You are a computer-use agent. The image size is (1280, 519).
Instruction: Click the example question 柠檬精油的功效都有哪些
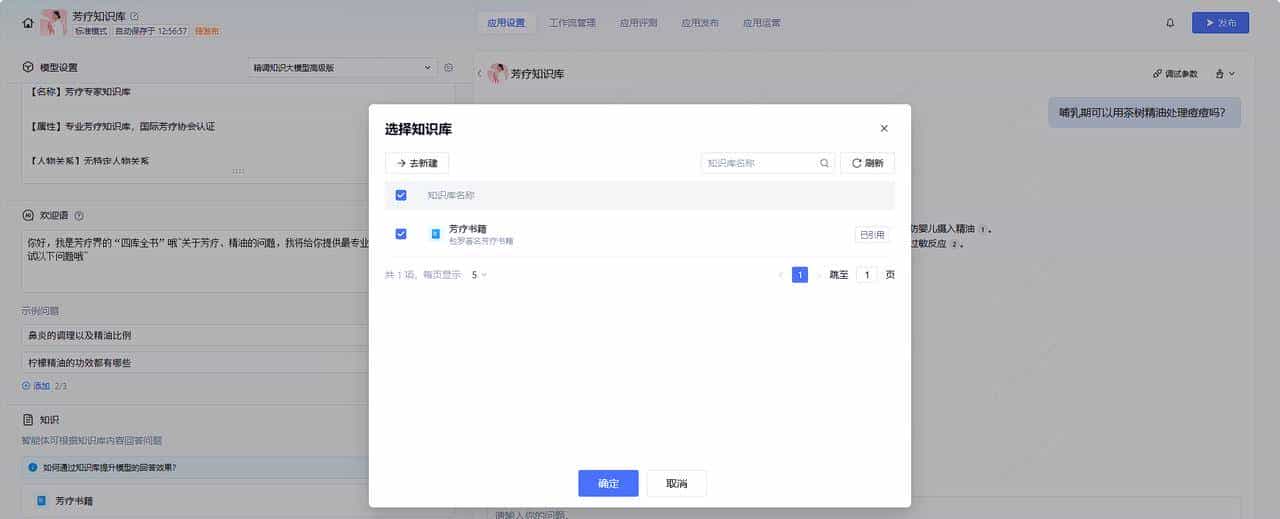coord(238,363)
